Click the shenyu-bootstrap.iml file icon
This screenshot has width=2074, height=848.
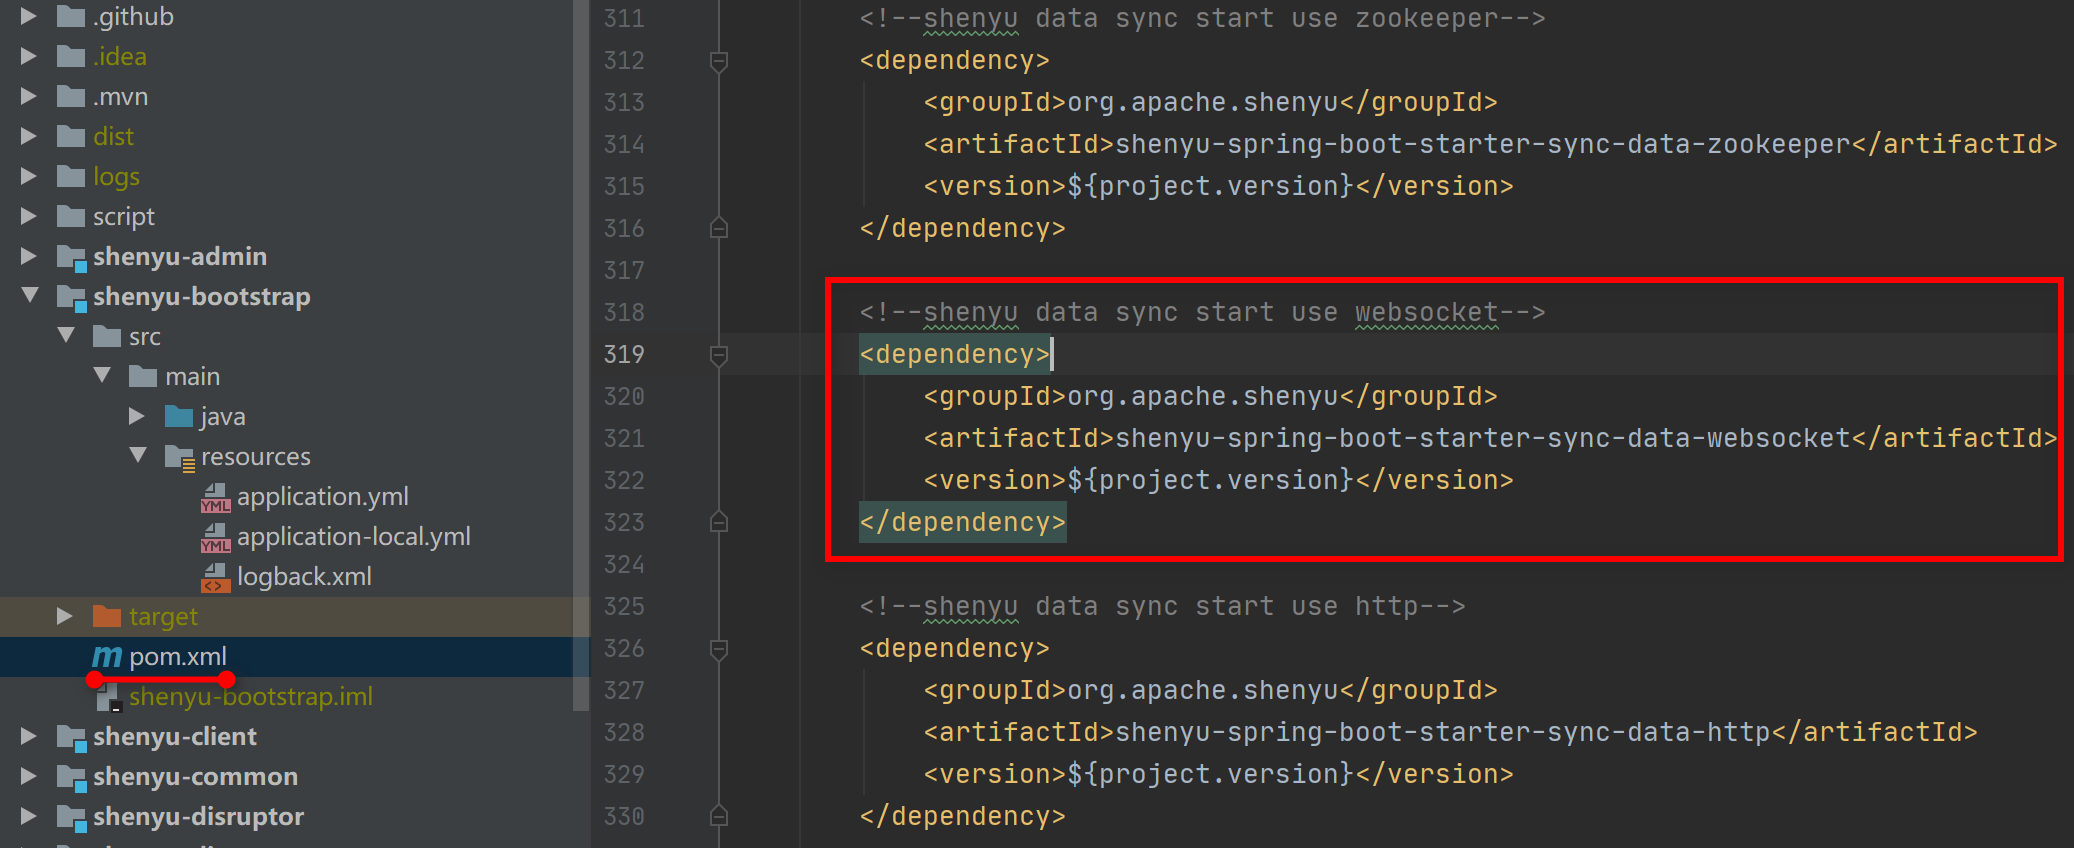pos(108,697)
